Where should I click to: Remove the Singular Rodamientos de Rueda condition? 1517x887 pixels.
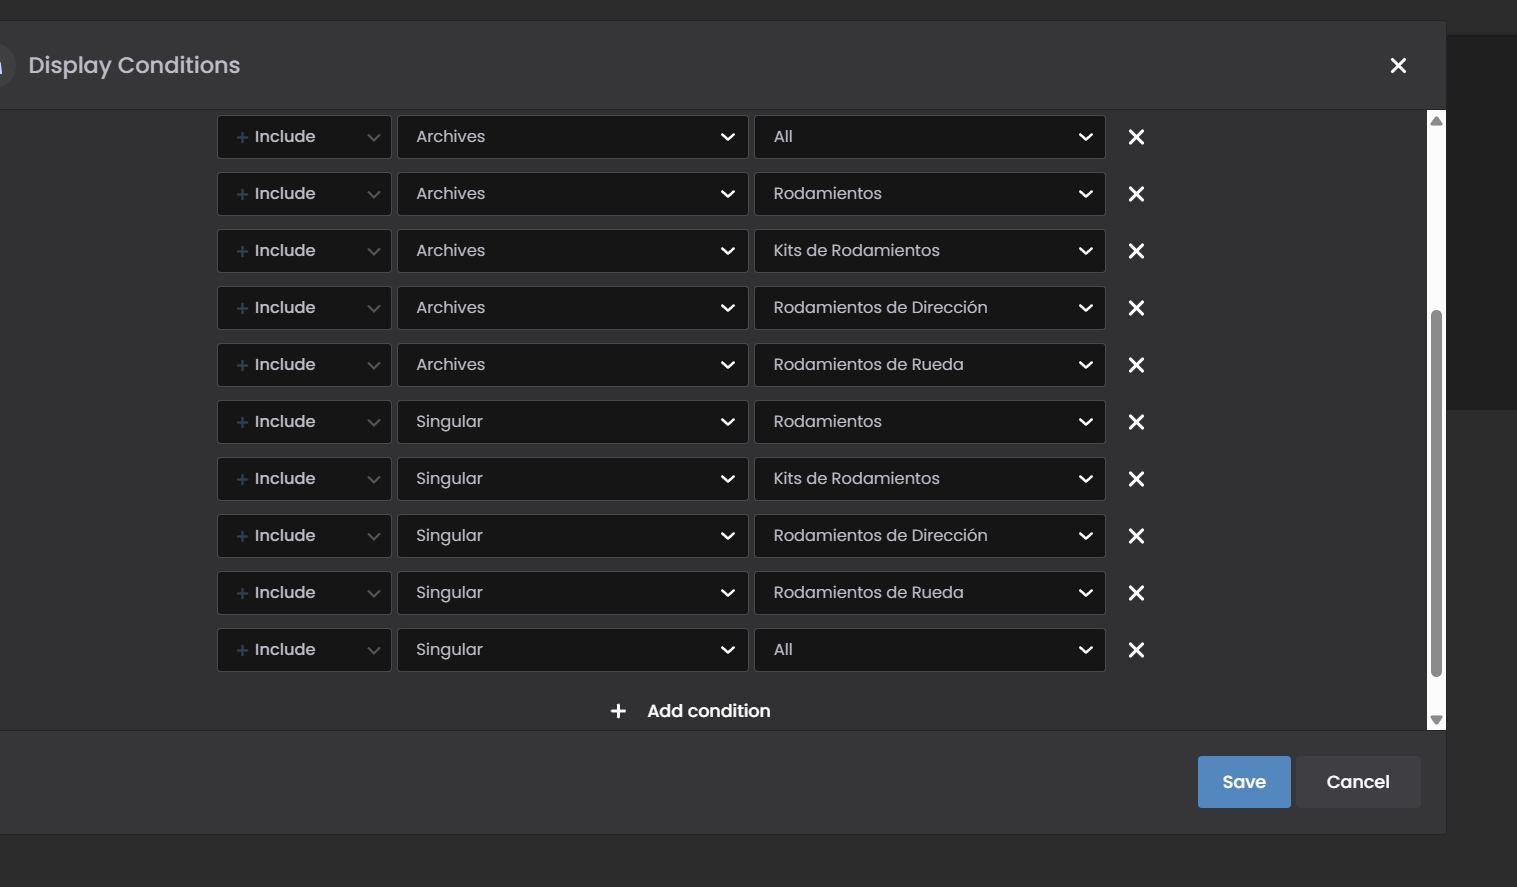click(1136, 593)
